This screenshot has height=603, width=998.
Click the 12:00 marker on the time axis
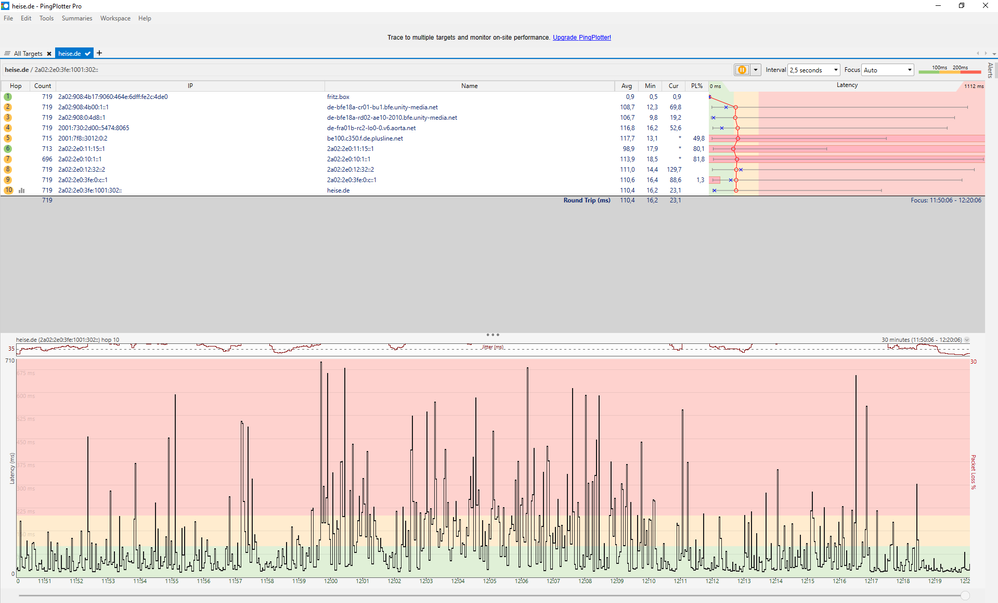pyautogui.click(x=331, y=581)
